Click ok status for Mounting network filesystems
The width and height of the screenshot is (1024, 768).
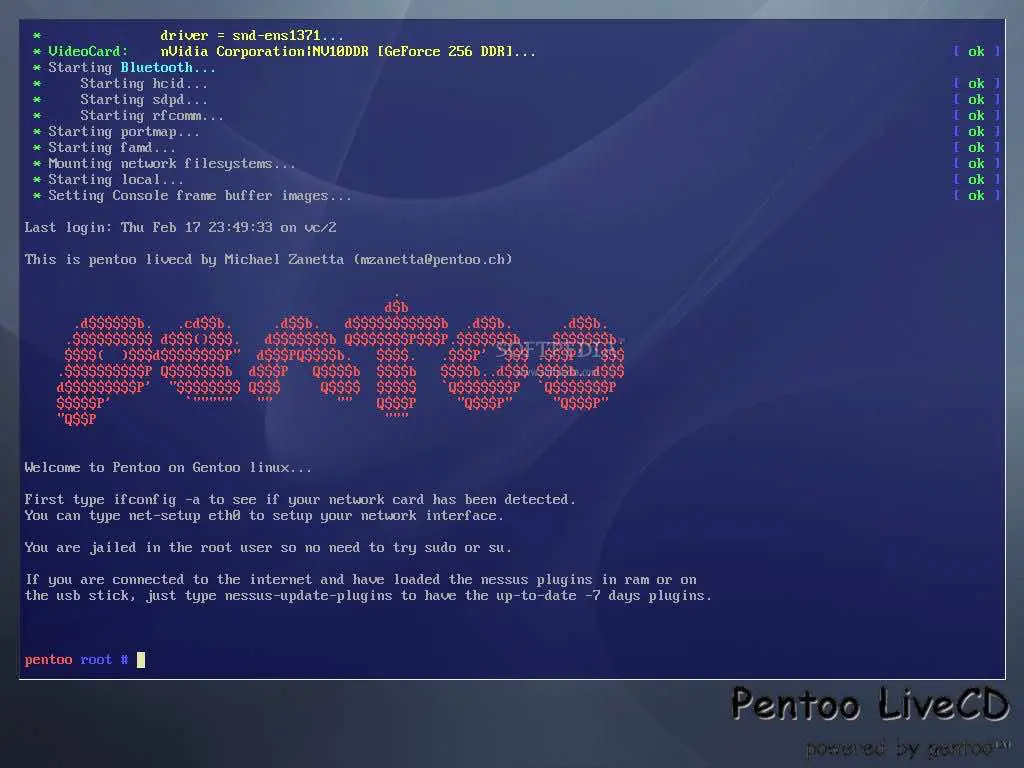click(x=976, y=163)
